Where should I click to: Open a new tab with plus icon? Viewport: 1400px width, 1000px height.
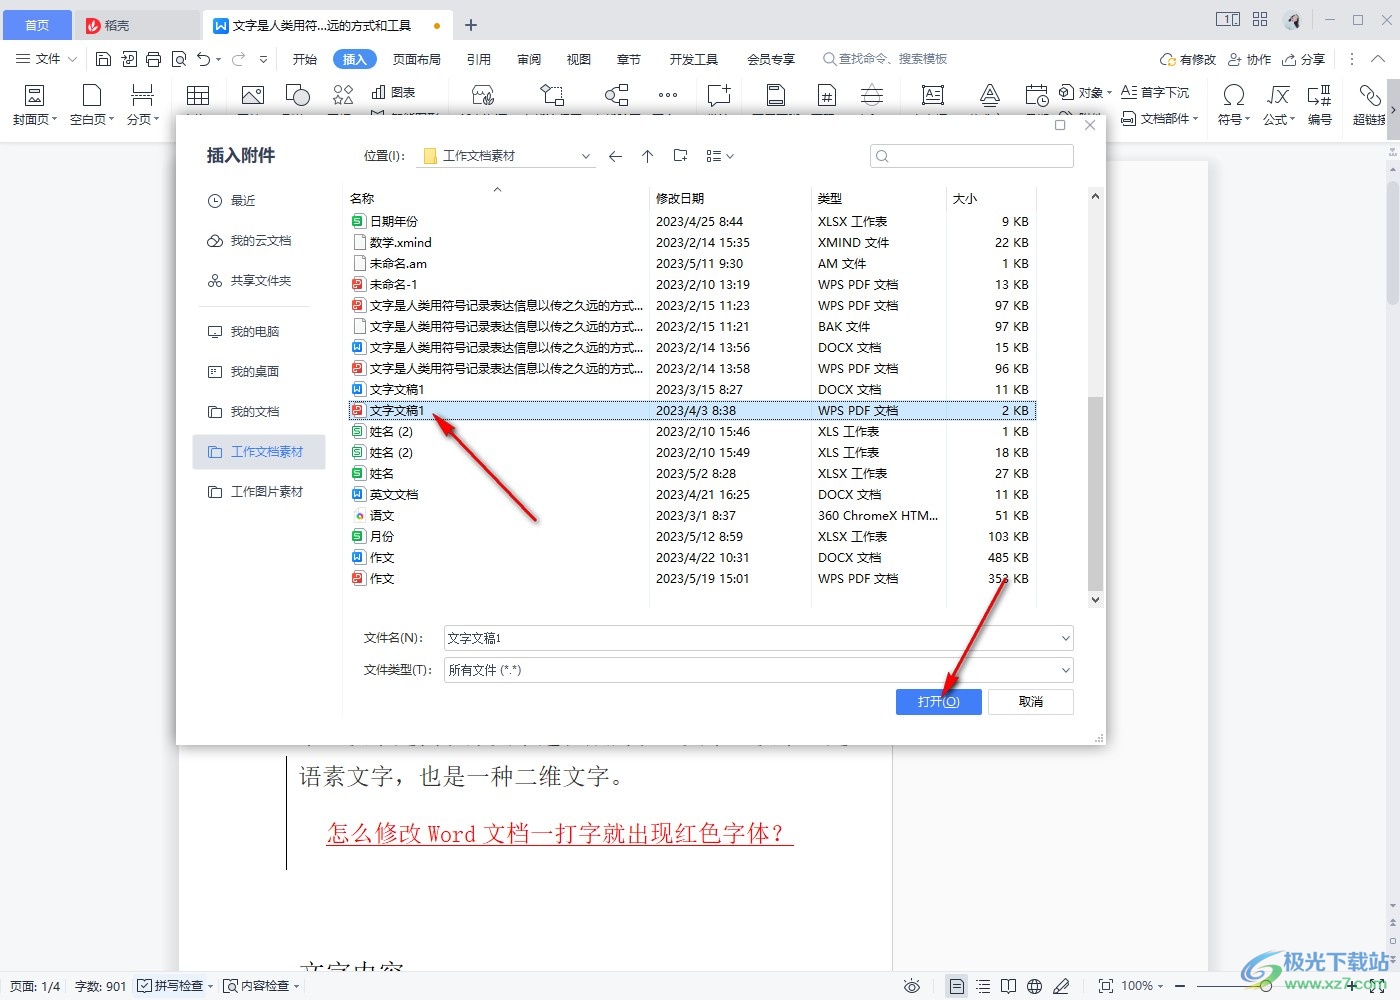(471, 25)
